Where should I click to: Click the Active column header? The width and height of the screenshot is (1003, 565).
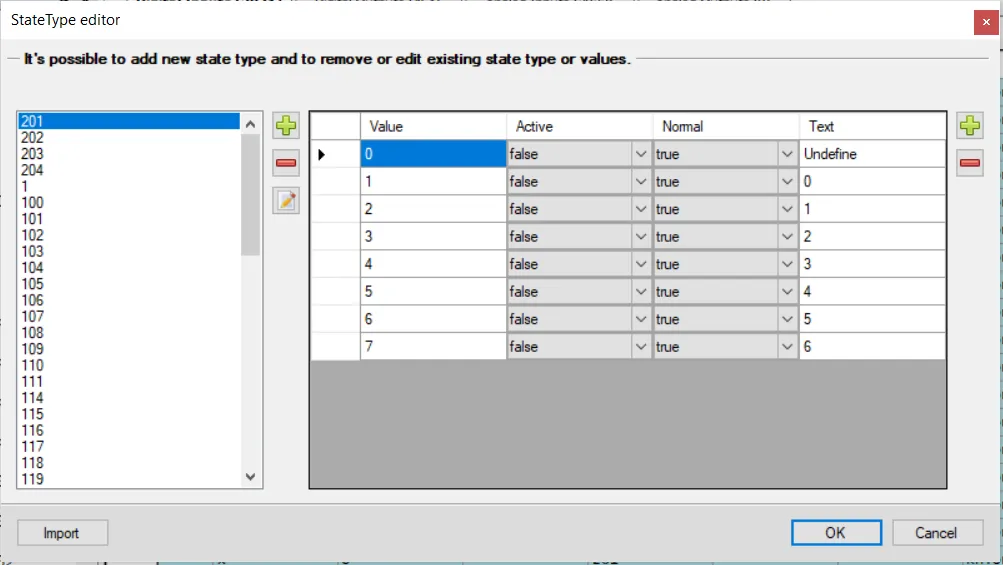[580, 126]
